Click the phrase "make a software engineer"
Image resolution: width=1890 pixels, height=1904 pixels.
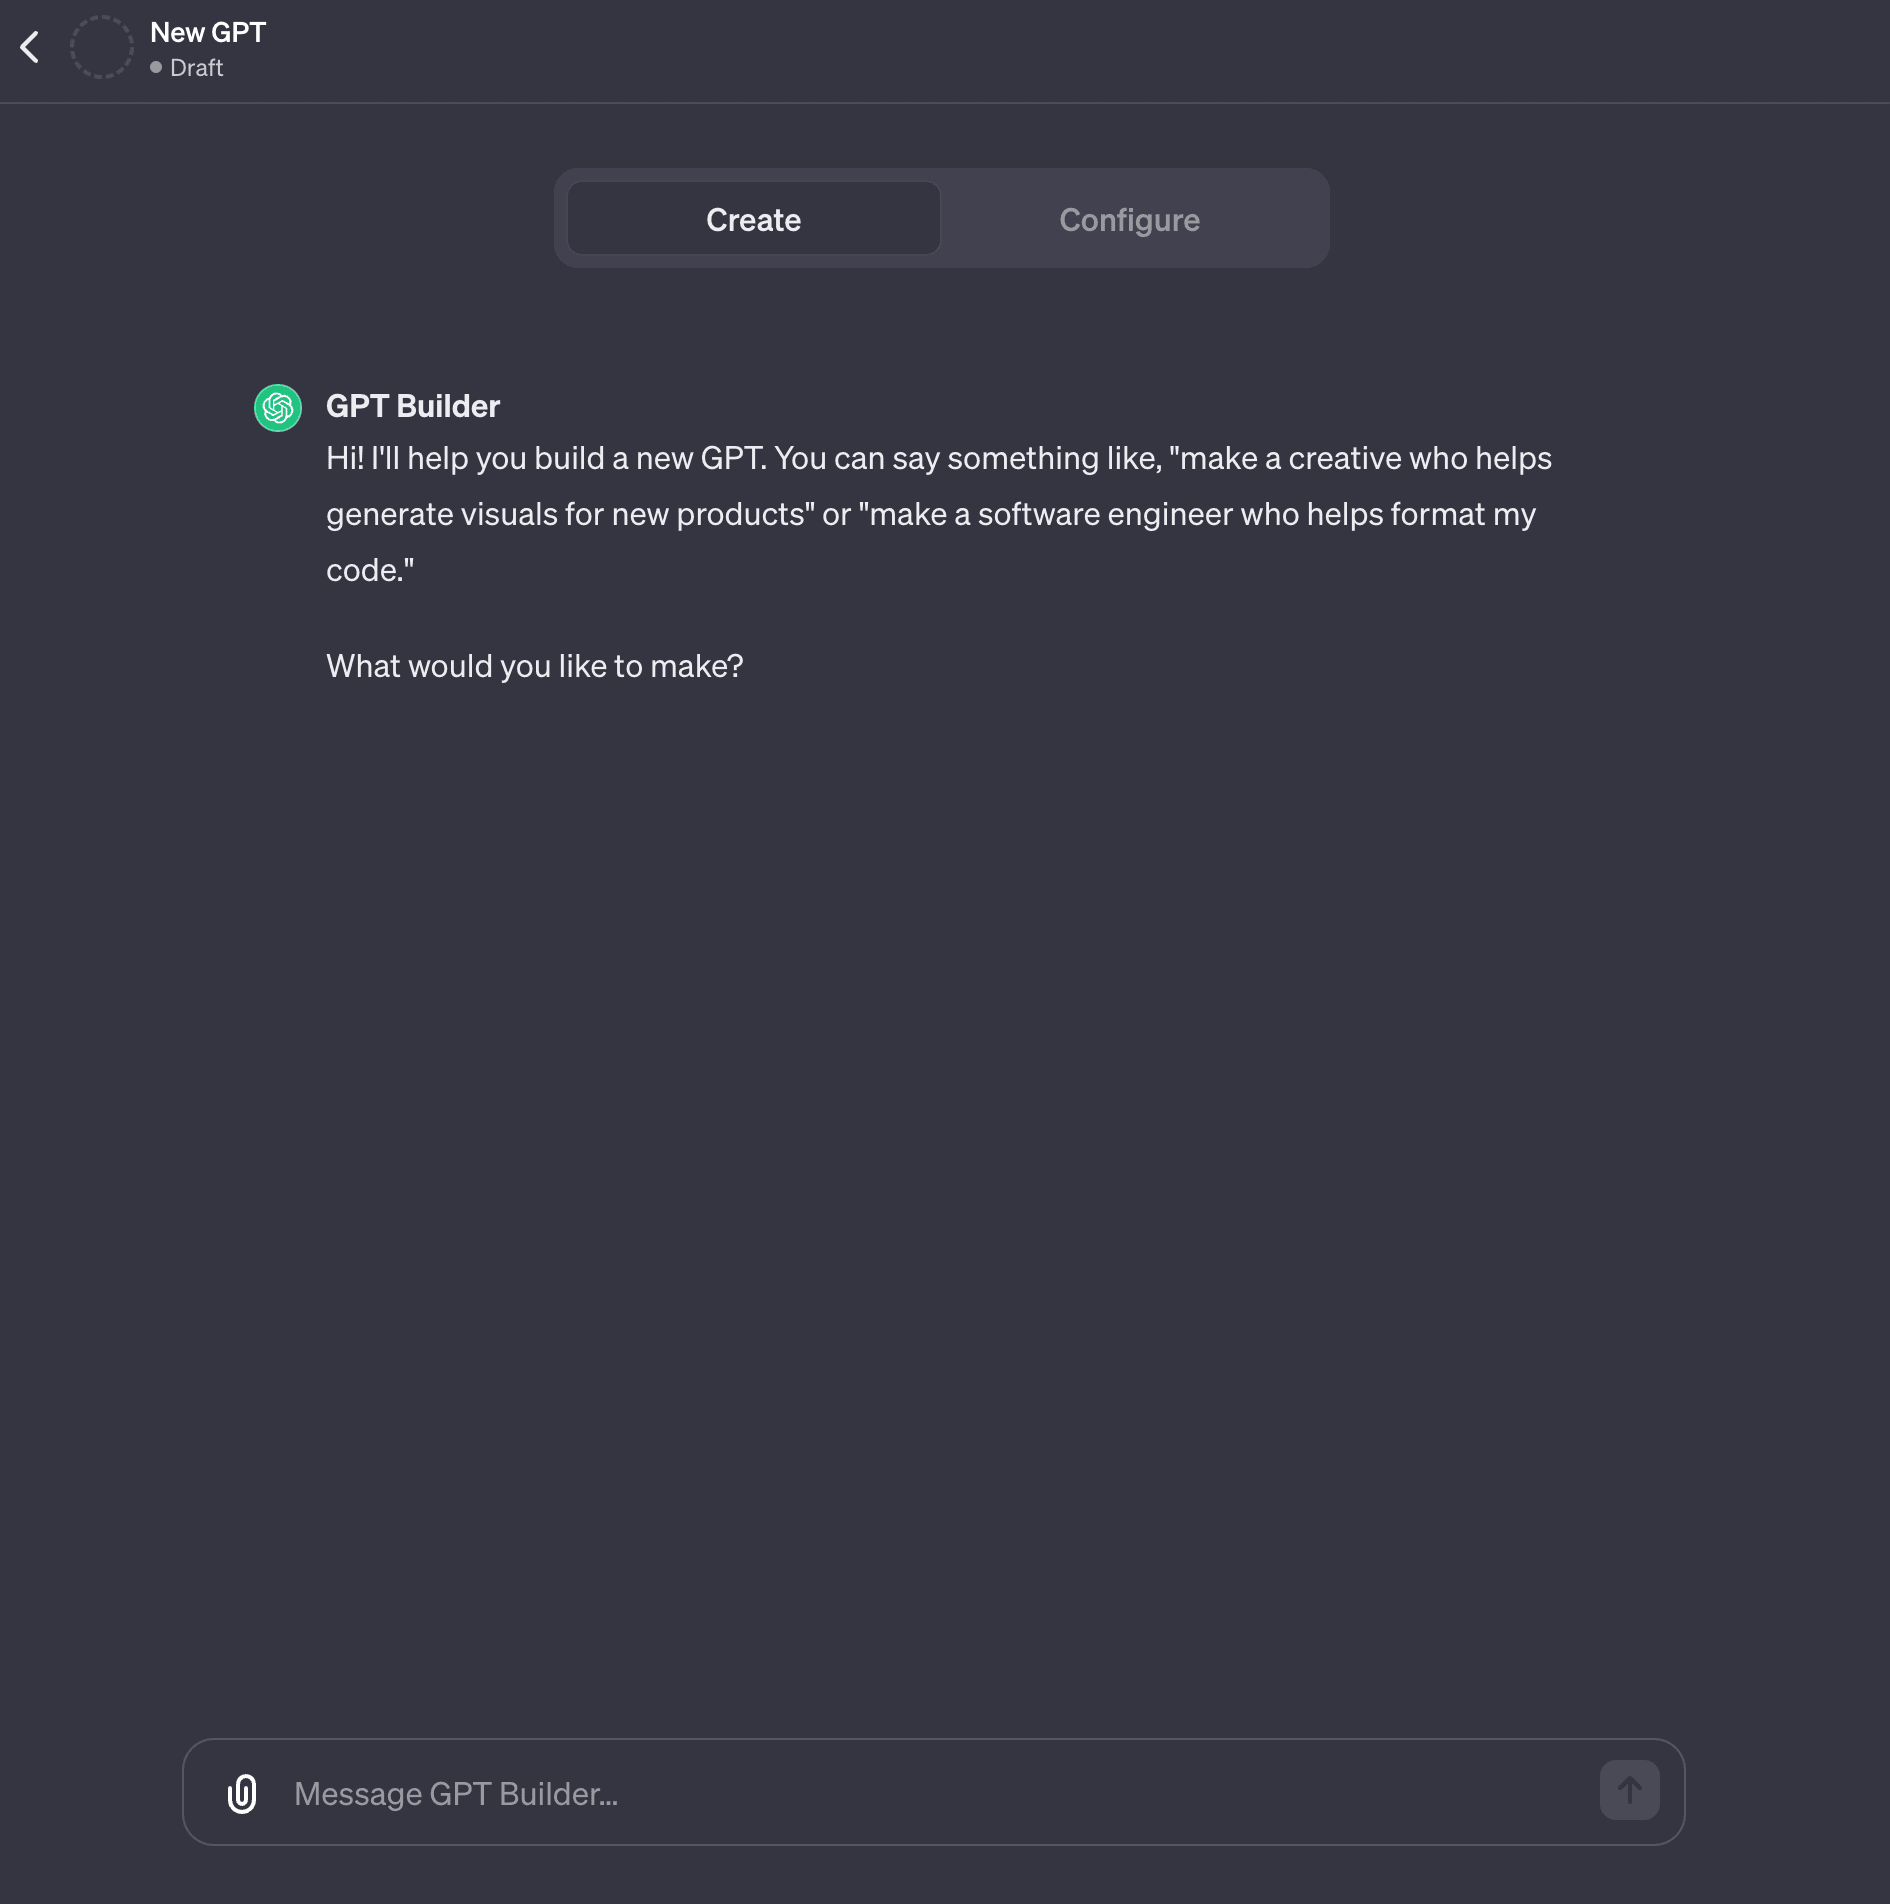pyautogui.click(x=1052, y=514)
